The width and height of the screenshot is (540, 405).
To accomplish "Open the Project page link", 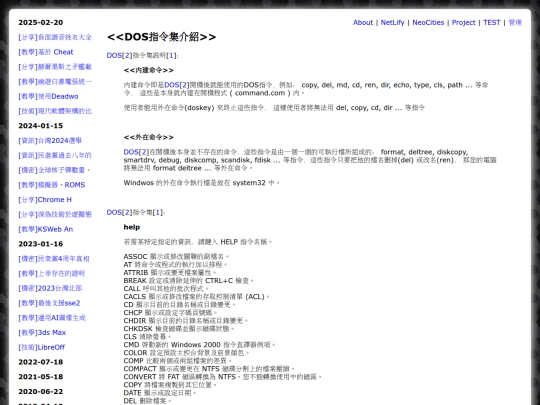I will 463,22.
